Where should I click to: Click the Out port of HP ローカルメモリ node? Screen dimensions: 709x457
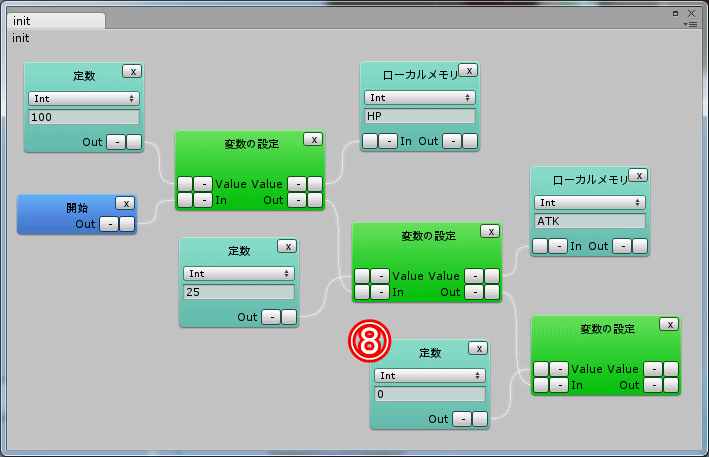(x=470, y=141)
